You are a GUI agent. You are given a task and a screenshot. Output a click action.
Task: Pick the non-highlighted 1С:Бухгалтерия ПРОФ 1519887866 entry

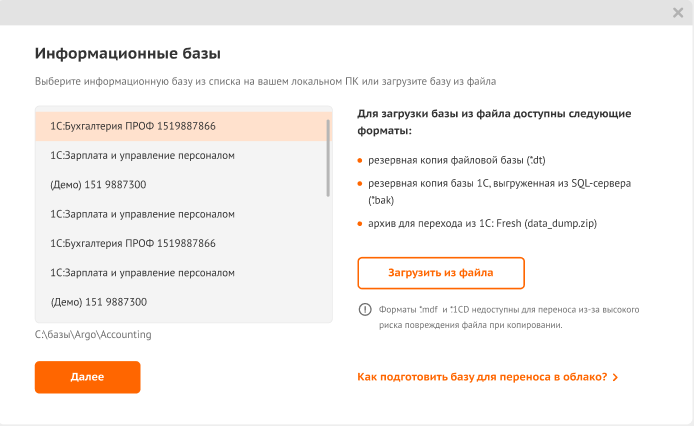[183, 243]
